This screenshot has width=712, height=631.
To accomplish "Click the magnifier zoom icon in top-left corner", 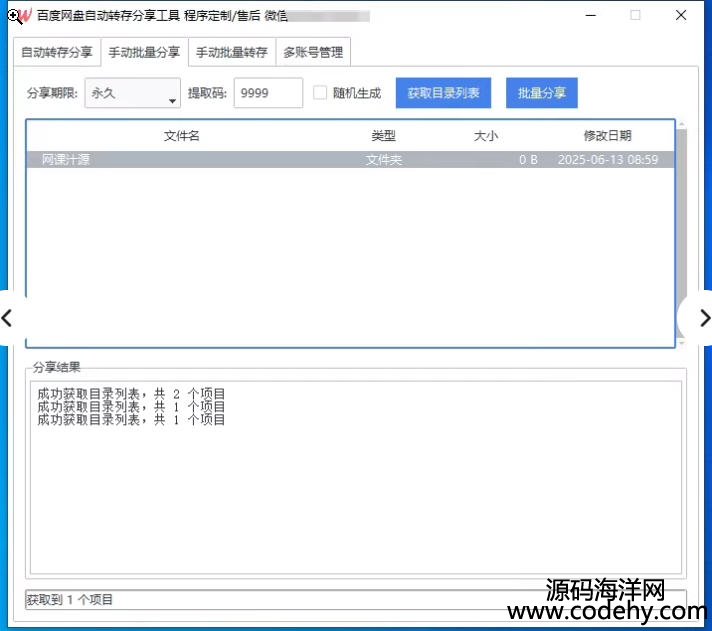I will click(11, 16).
